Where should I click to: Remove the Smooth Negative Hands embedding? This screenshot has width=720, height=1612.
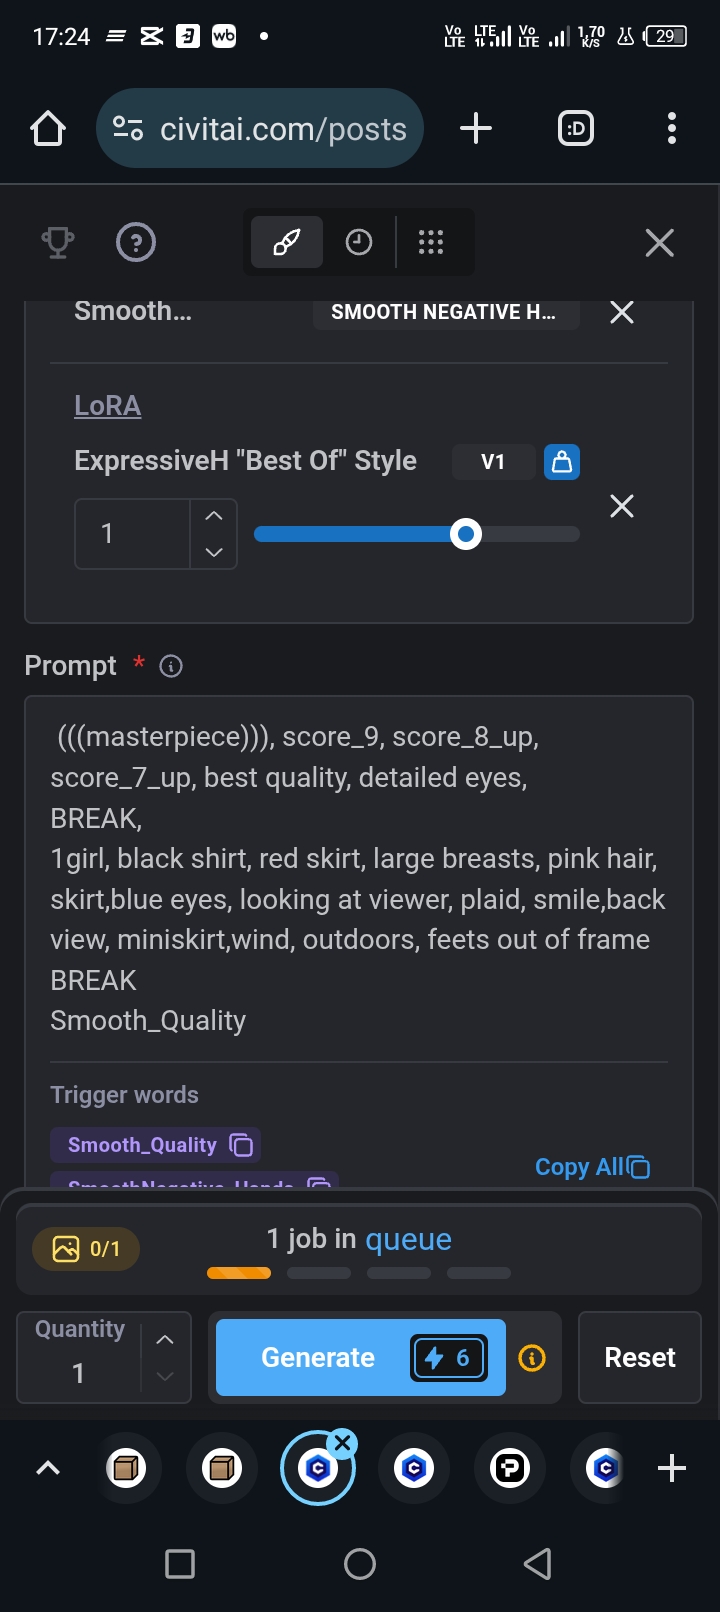pyautogui.click(x=622, y=313)
